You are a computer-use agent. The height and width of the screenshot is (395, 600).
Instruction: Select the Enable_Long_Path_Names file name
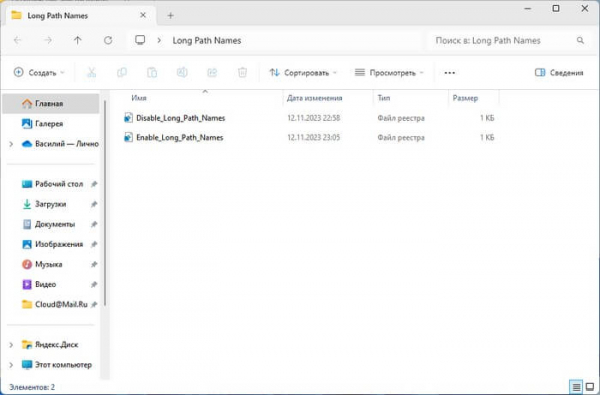point(179,137)
